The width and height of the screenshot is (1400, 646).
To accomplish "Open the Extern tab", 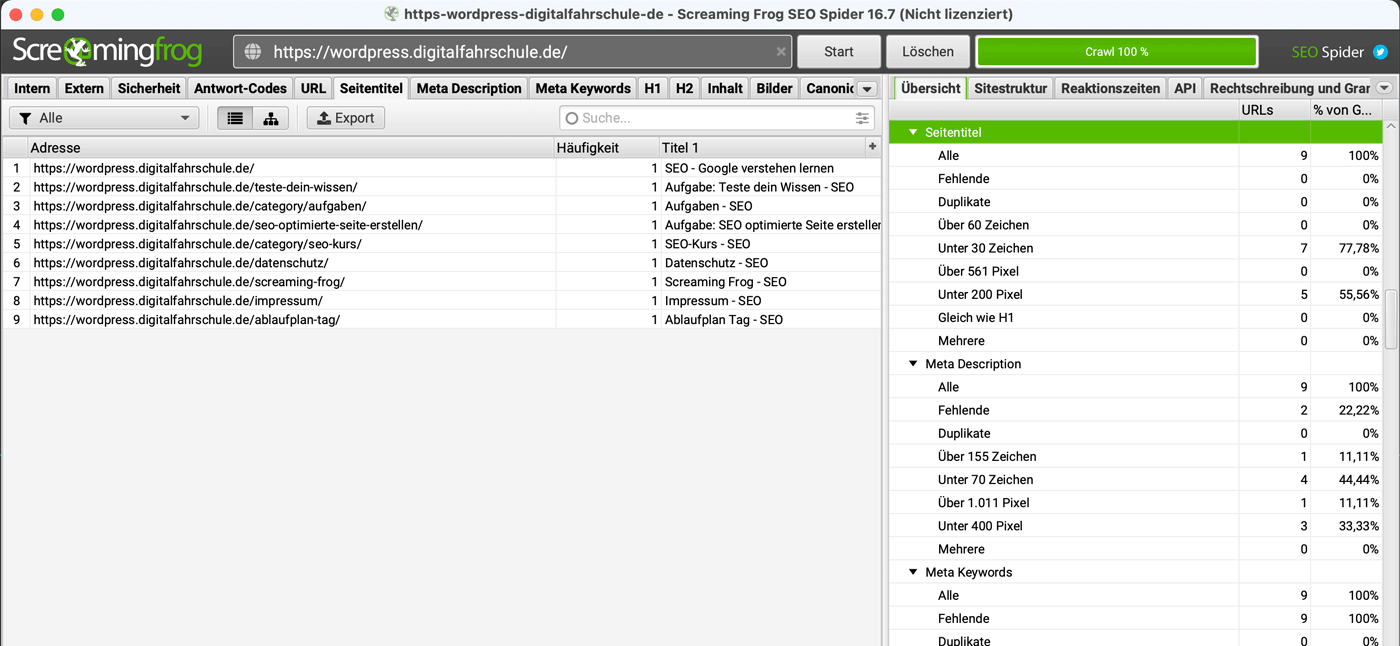I will 84,88.
